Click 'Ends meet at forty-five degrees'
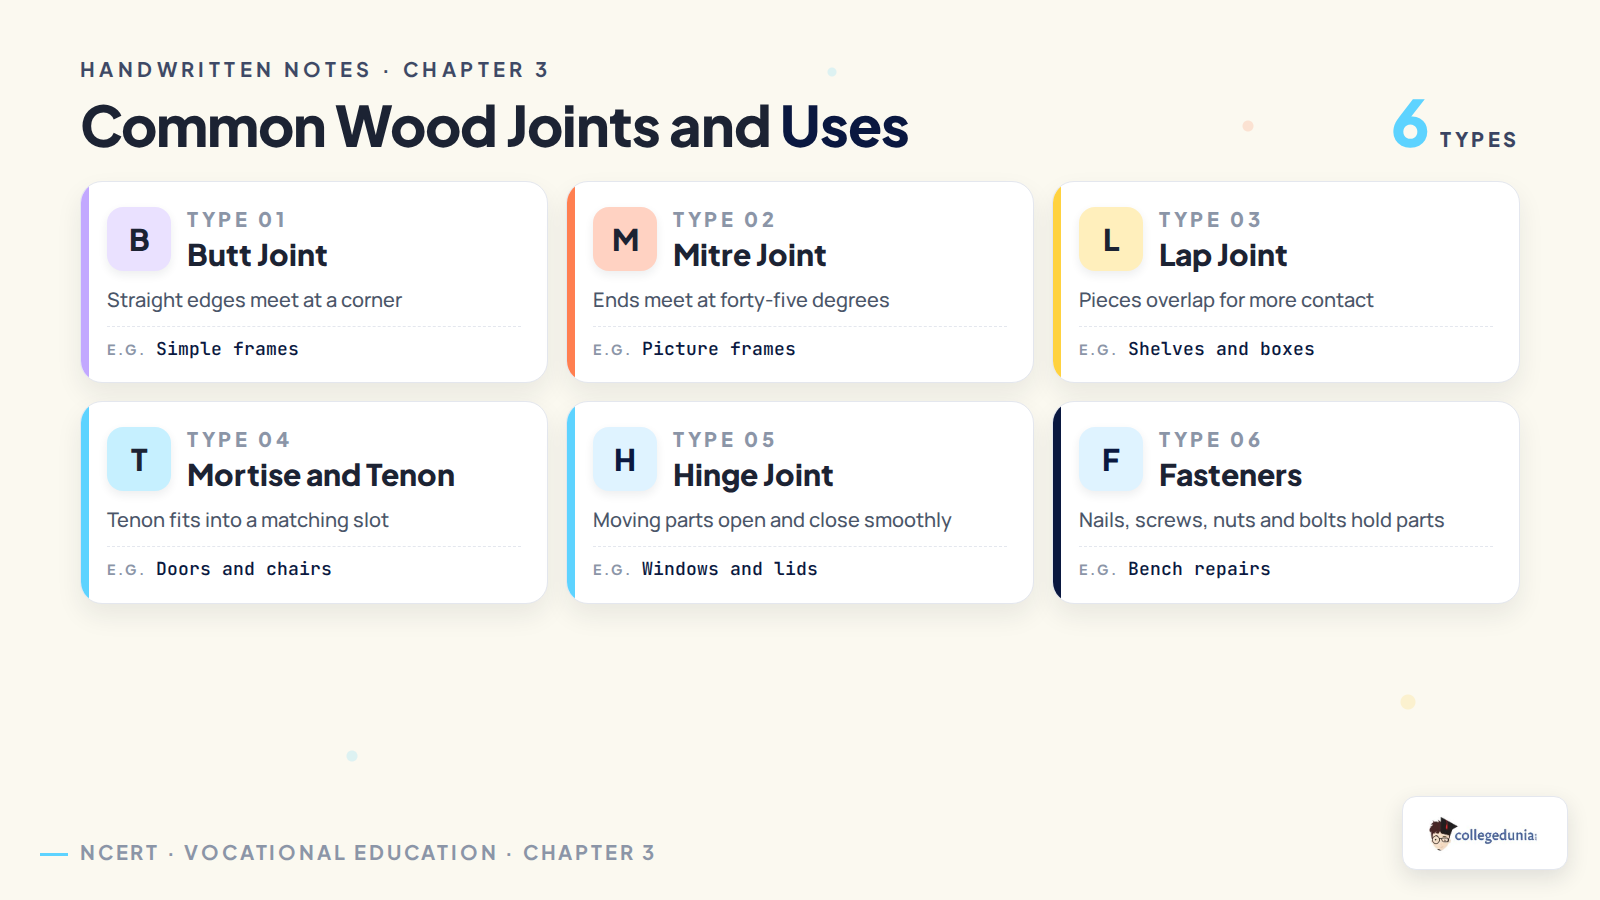Image resolution: width=1600 pixels, height=900 pixels. pos(741,300)
